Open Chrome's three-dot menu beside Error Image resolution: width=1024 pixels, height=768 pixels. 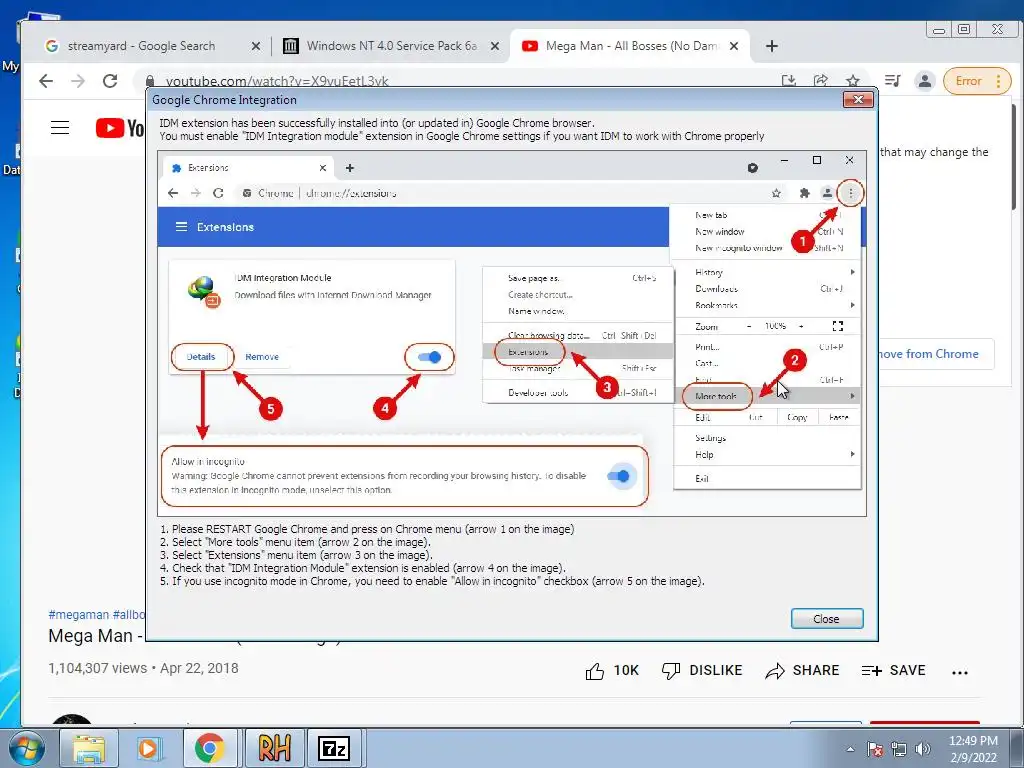[999, 81]
